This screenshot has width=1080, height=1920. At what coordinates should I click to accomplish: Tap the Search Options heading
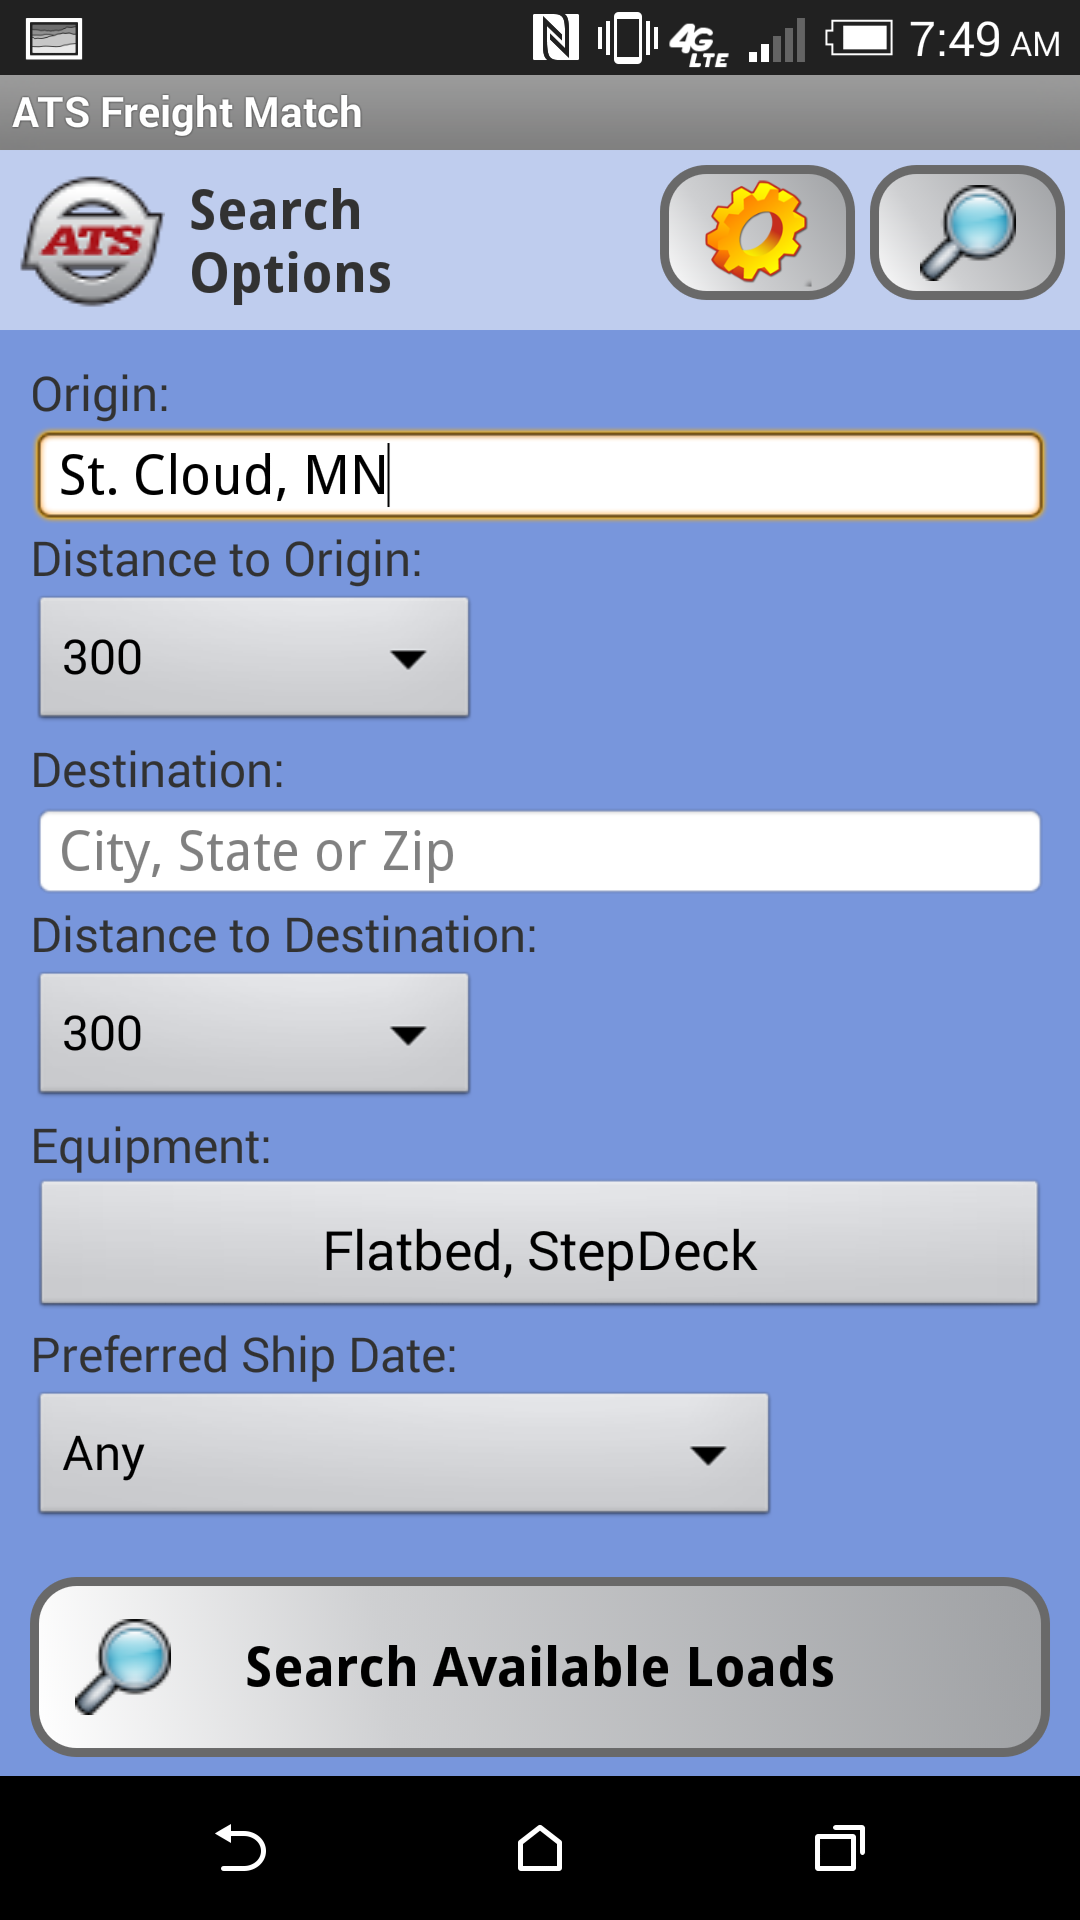coord(290,242)
